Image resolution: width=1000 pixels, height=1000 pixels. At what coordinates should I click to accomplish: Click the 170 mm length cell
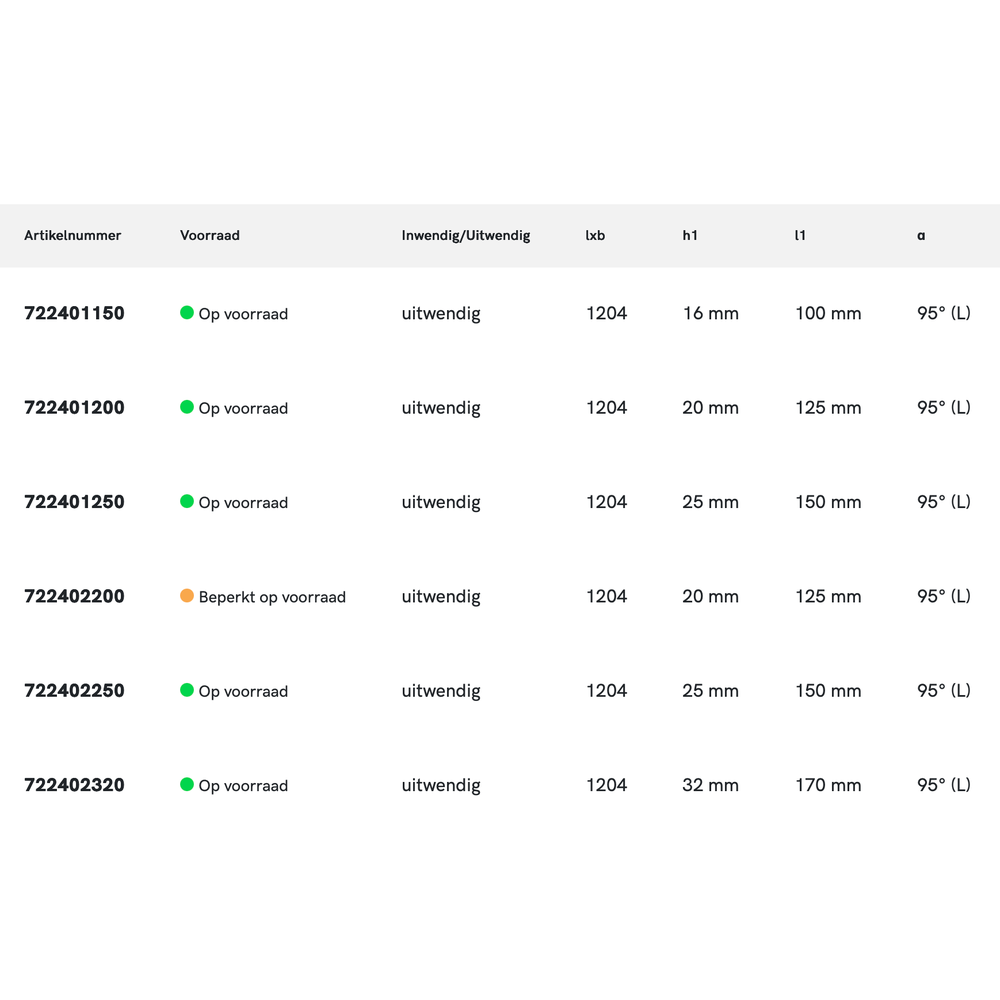[x=828, y=785]
